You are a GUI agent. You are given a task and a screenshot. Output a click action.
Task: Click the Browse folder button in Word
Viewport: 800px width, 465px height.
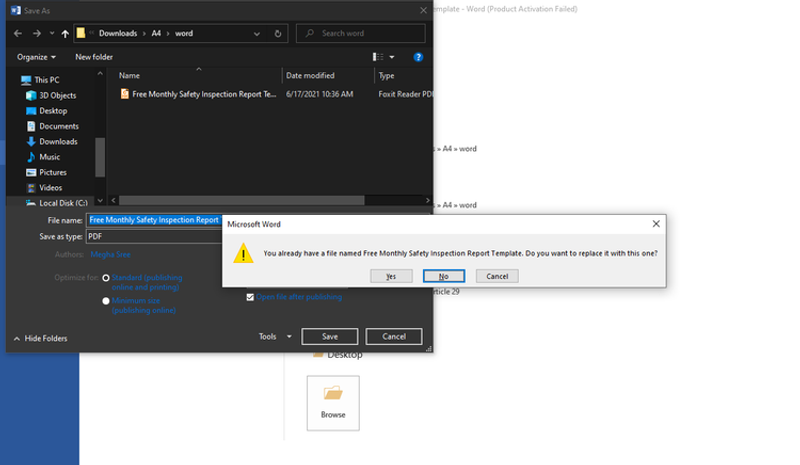pos(333,403)
